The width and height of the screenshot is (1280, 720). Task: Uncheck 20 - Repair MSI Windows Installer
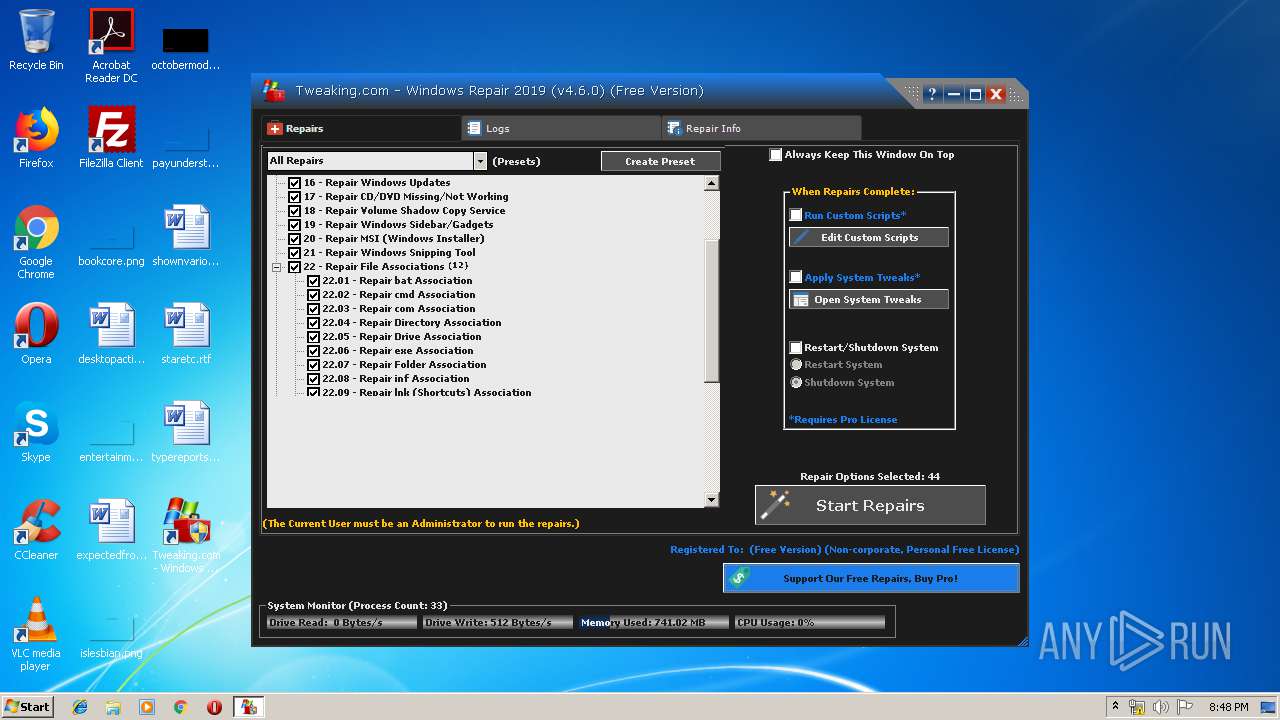tap(294, 239)
